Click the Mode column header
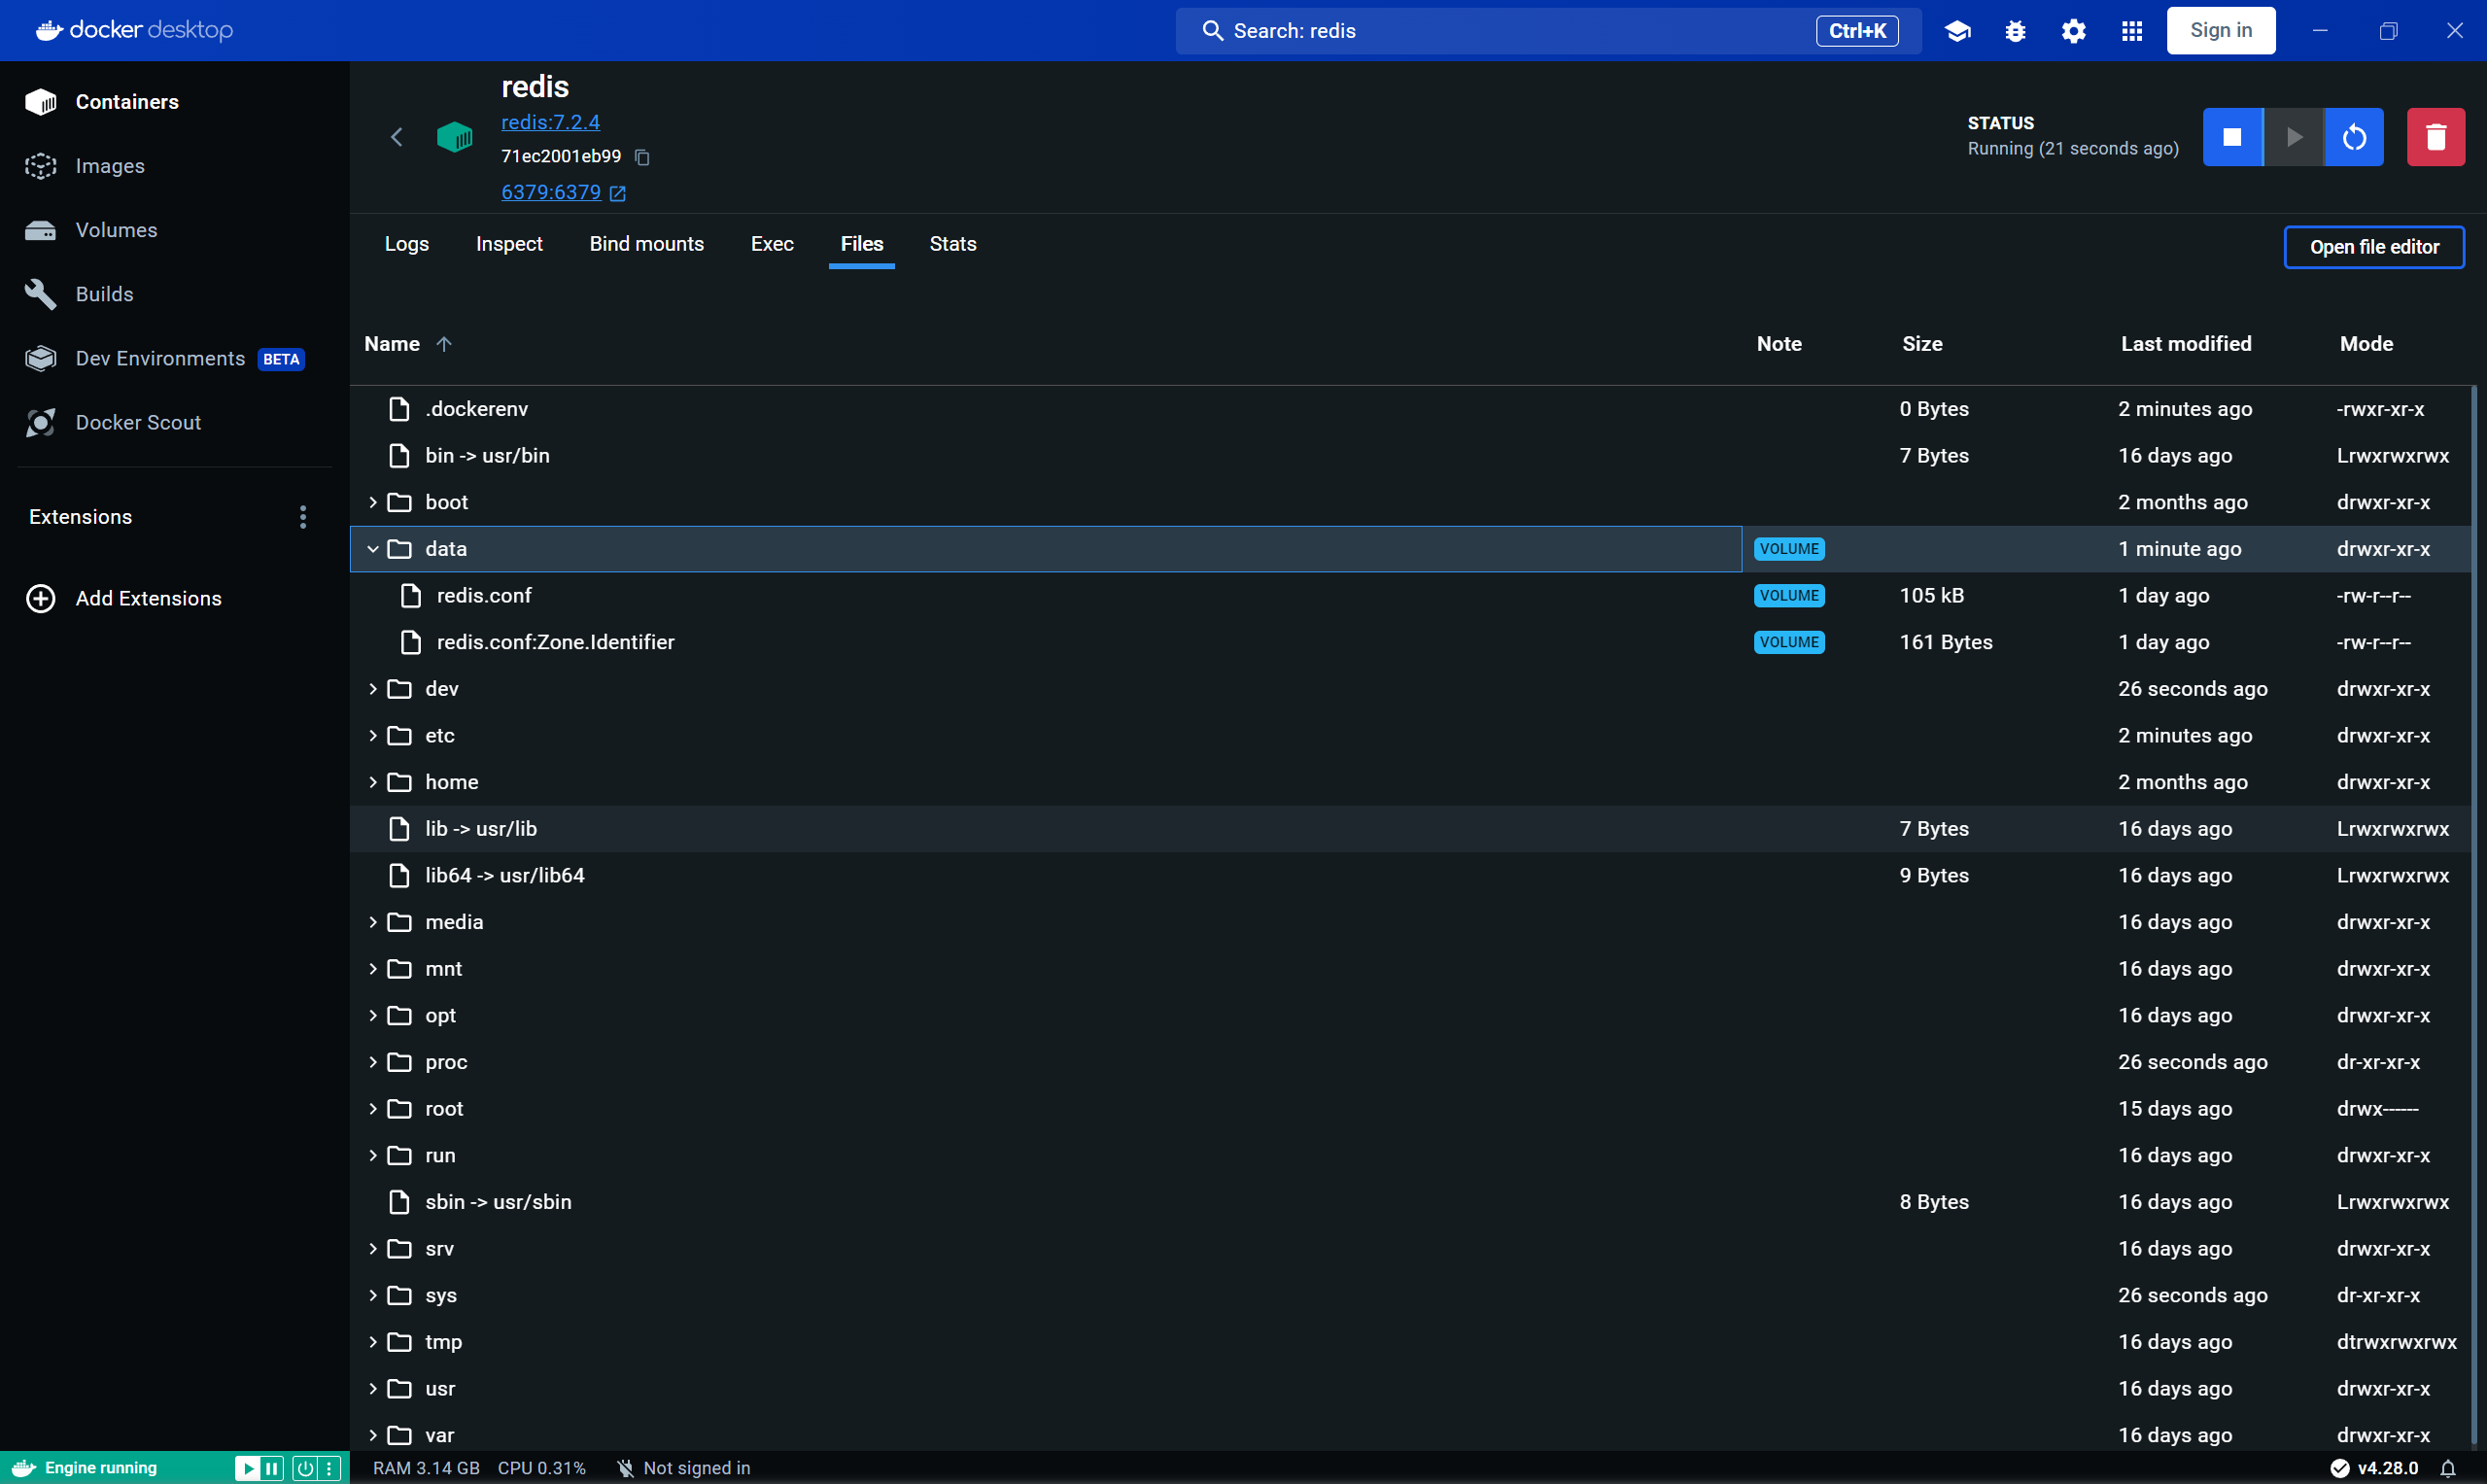Image resolution: width=2487 pixels, height=1484 pixels. coord(2366,344)
